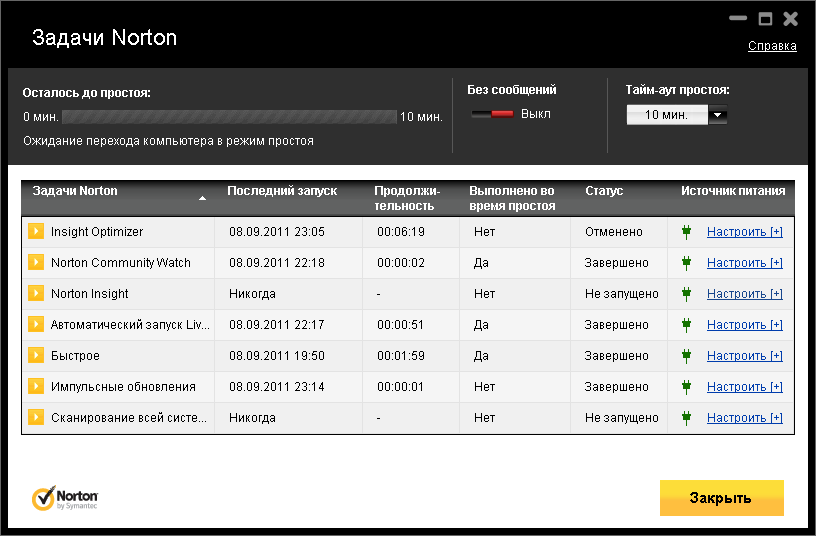816x536 pixels.
Task: Select the Сканирование всей систе... task name
Action: tap(129, 417)
